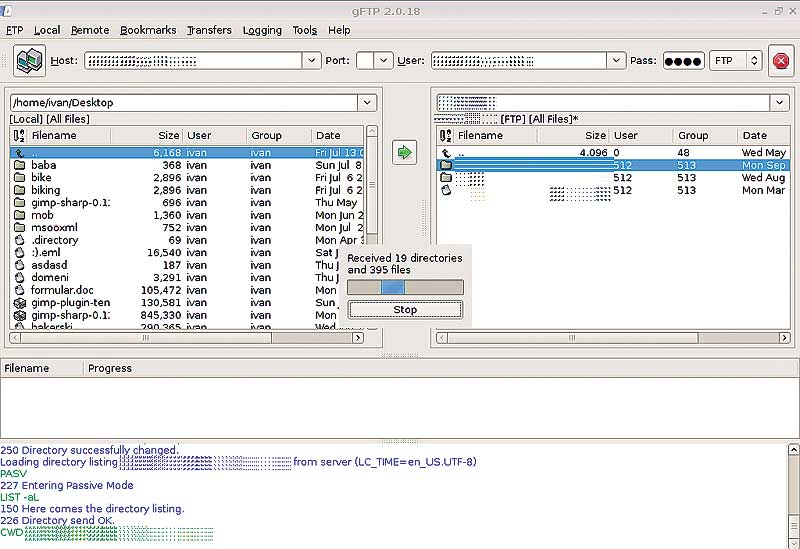800x549 pixels.
Task: Sort remote list by Group header
Action: click(705, 135)
